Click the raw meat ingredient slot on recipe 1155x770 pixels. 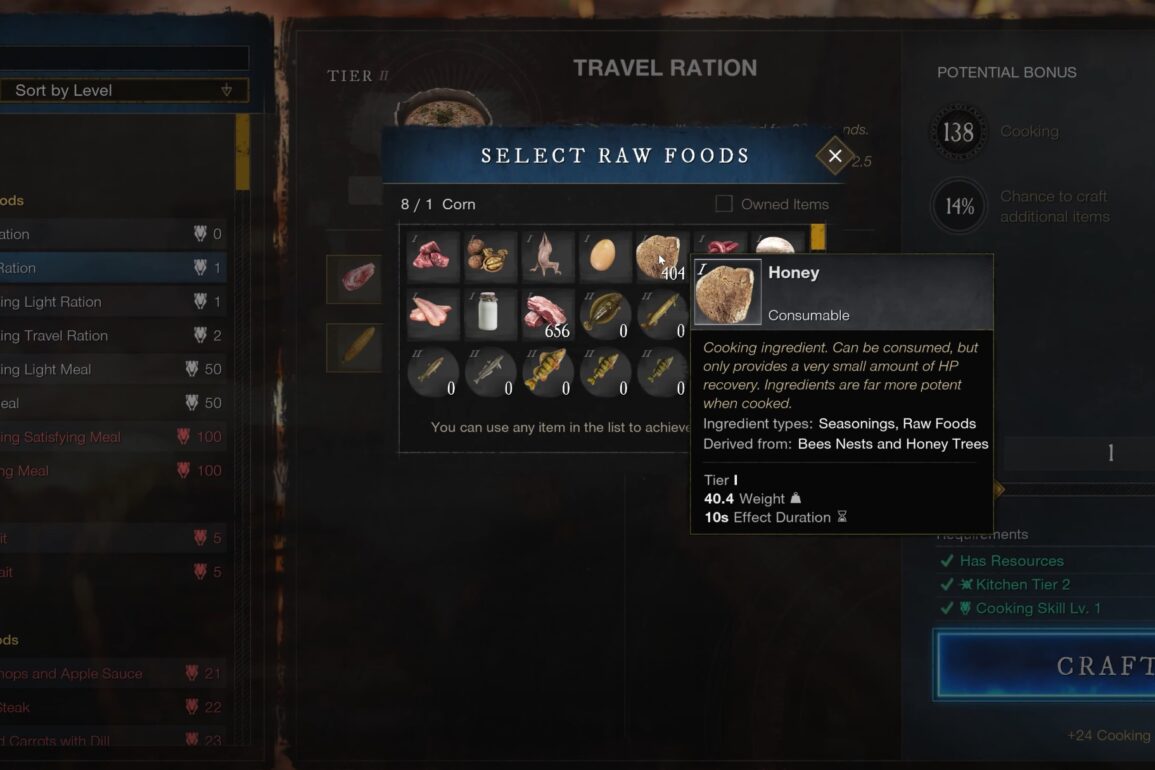355,279
